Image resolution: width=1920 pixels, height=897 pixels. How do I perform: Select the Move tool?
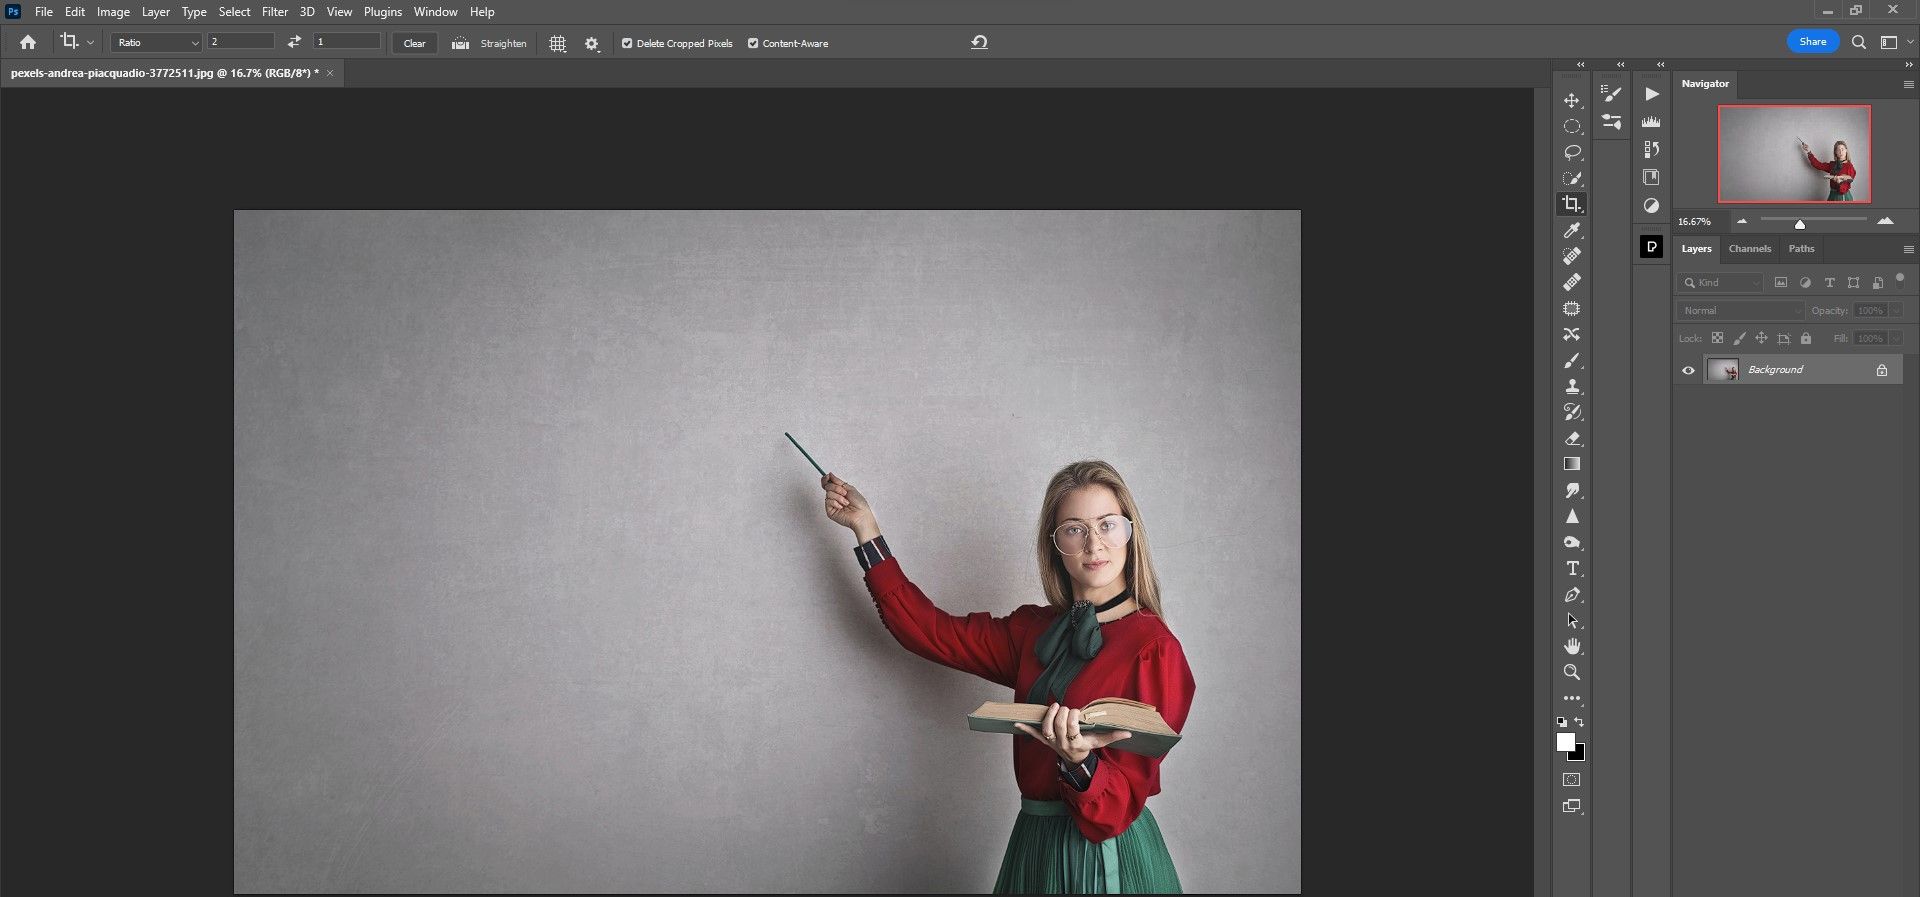coord(1572,101)
